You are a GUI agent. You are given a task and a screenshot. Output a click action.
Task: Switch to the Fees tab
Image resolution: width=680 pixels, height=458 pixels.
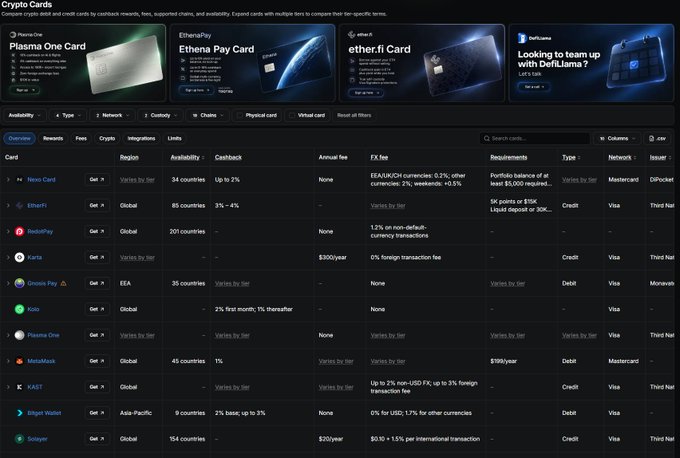(81, 138)
